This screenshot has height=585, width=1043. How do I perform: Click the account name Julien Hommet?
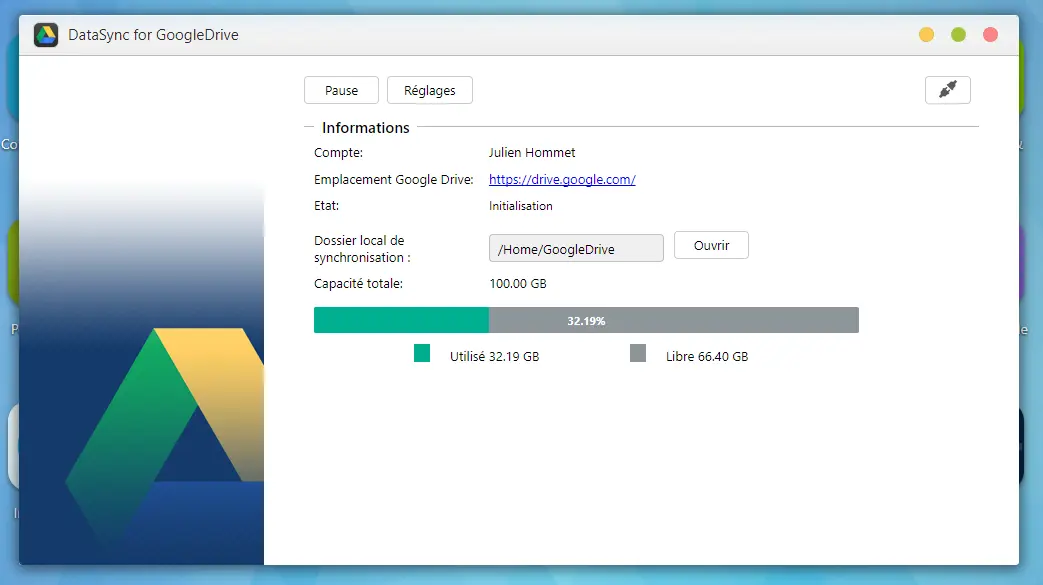[x=534, y=152]
